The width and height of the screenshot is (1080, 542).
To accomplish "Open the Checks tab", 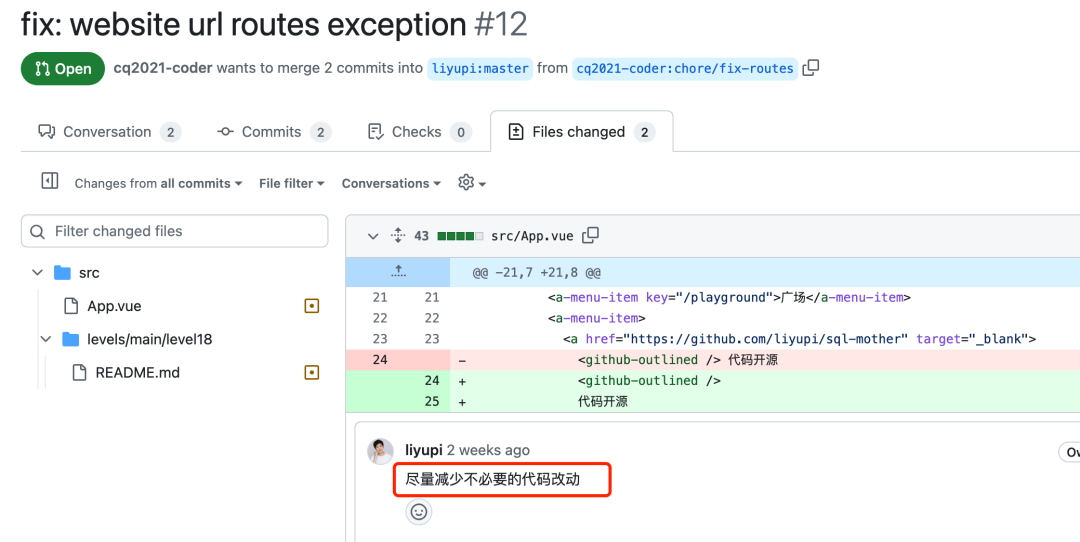I will (x=418, y=132).
